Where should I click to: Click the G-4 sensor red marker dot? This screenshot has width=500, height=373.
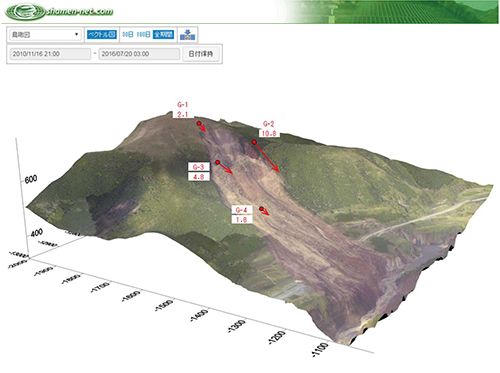click(x=262, y=209)
